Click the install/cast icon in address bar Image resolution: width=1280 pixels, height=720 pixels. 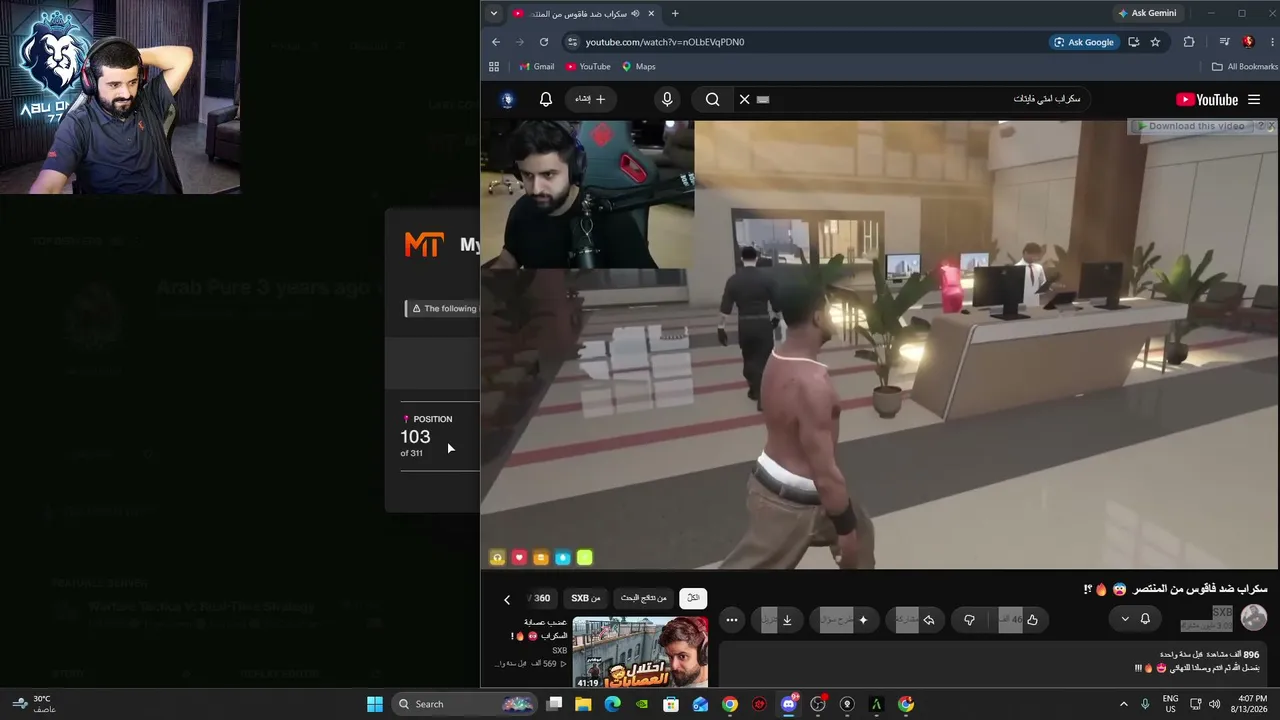[x=1134, y=42]
